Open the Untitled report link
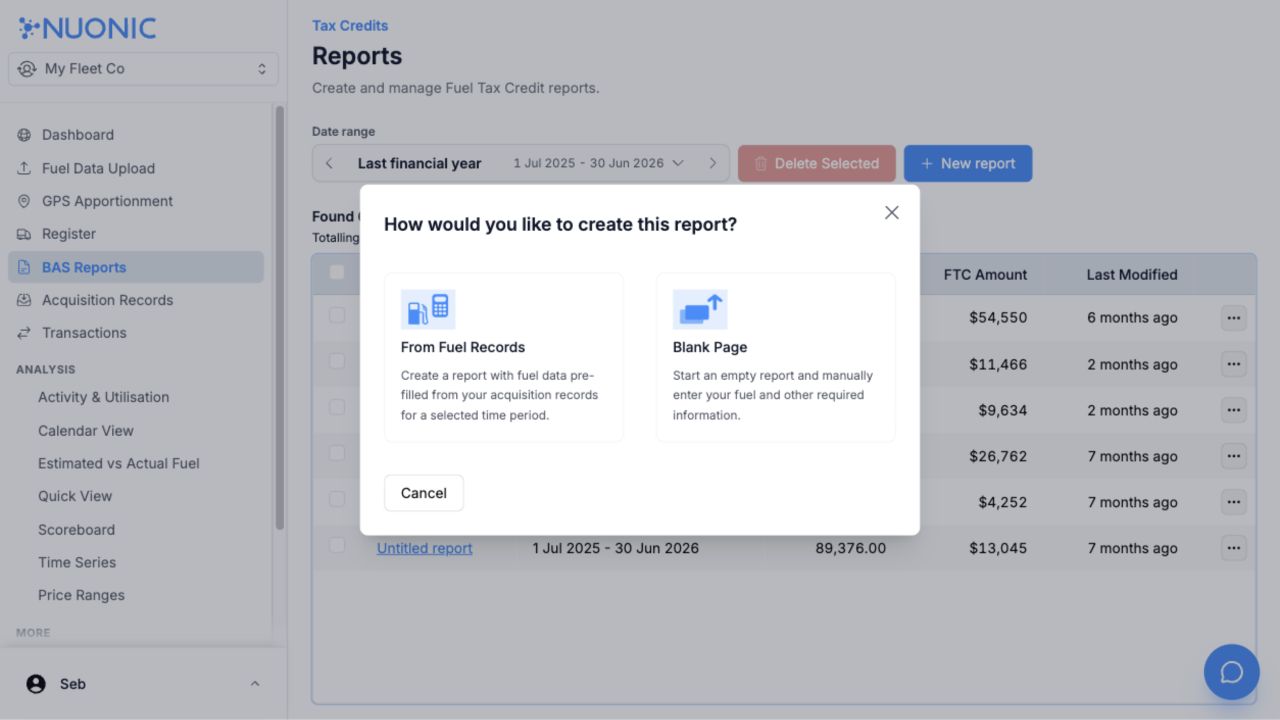This screenshot has height=720, width=1280. [424, 548]
